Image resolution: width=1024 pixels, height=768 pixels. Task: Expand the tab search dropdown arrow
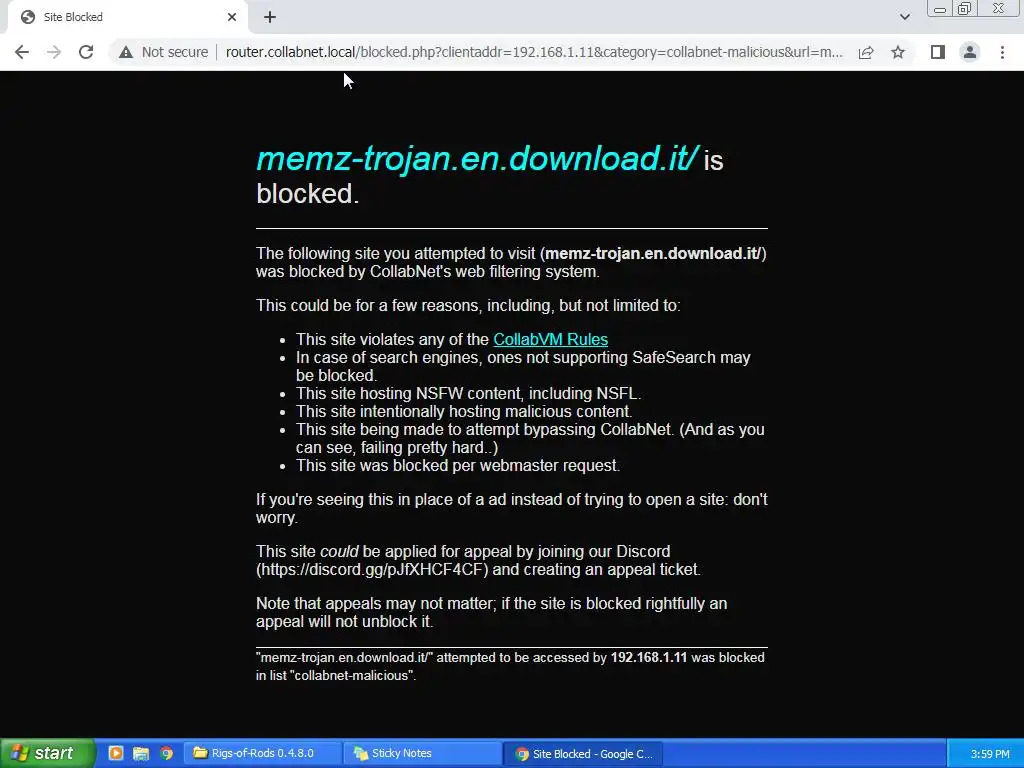pyautogui.click(x=904, y=17)
